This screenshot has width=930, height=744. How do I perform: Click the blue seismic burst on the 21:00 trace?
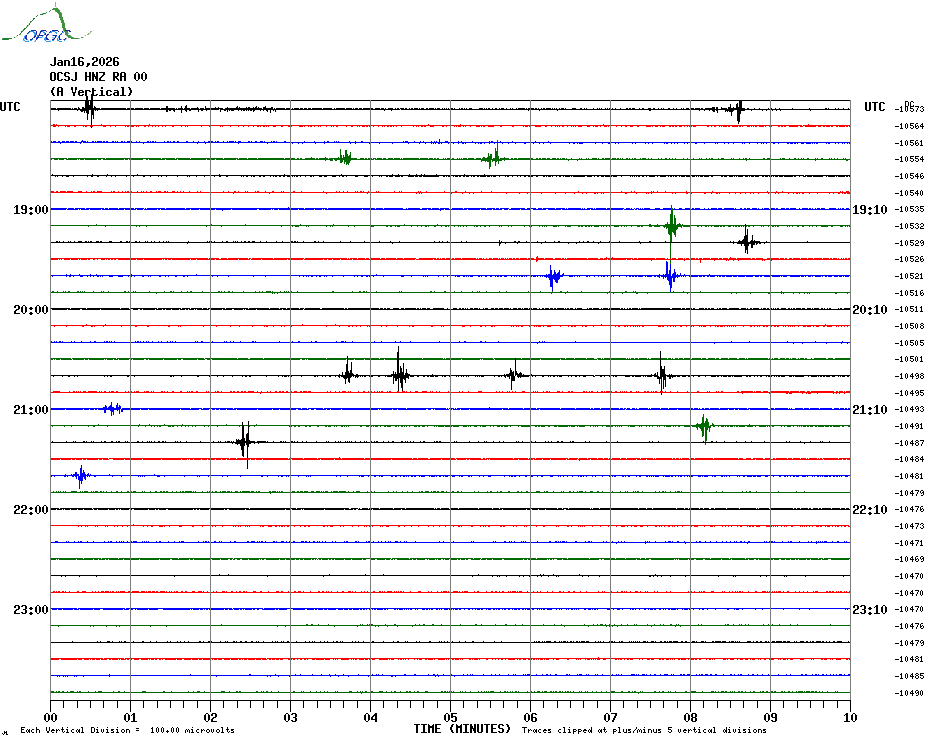[x=112, y=408]
